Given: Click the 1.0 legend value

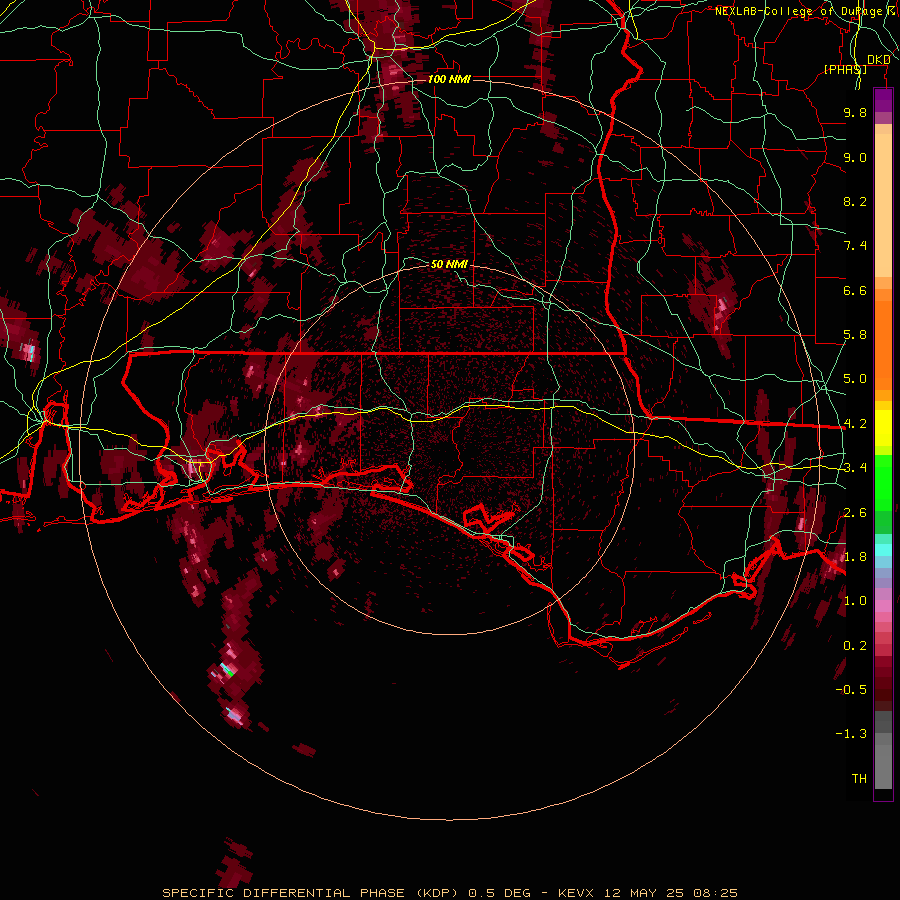Looking at the screenshot, I should [855, 601].
